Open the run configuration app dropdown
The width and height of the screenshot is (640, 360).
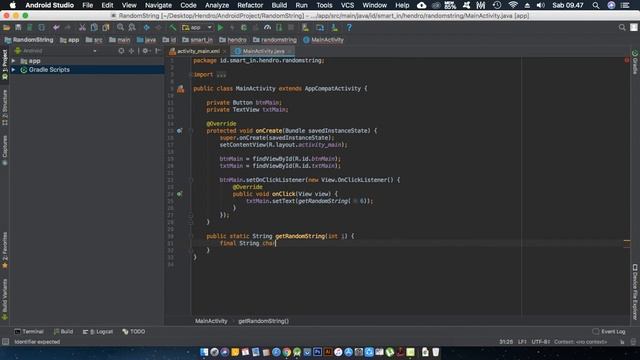198,27
